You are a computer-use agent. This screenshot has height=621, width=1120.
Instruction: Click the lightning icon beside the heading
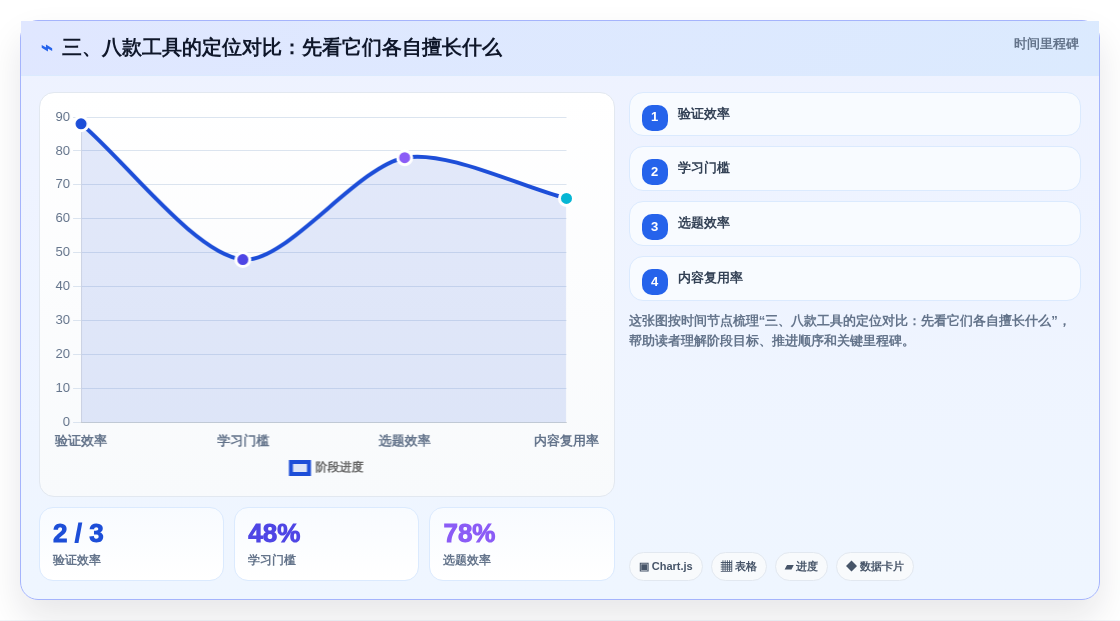coord(47,49)
